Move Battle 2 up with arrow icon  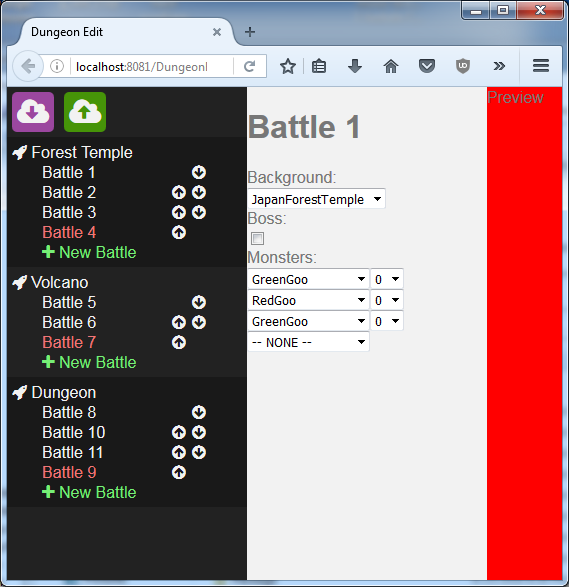click(x=179, y=192)
